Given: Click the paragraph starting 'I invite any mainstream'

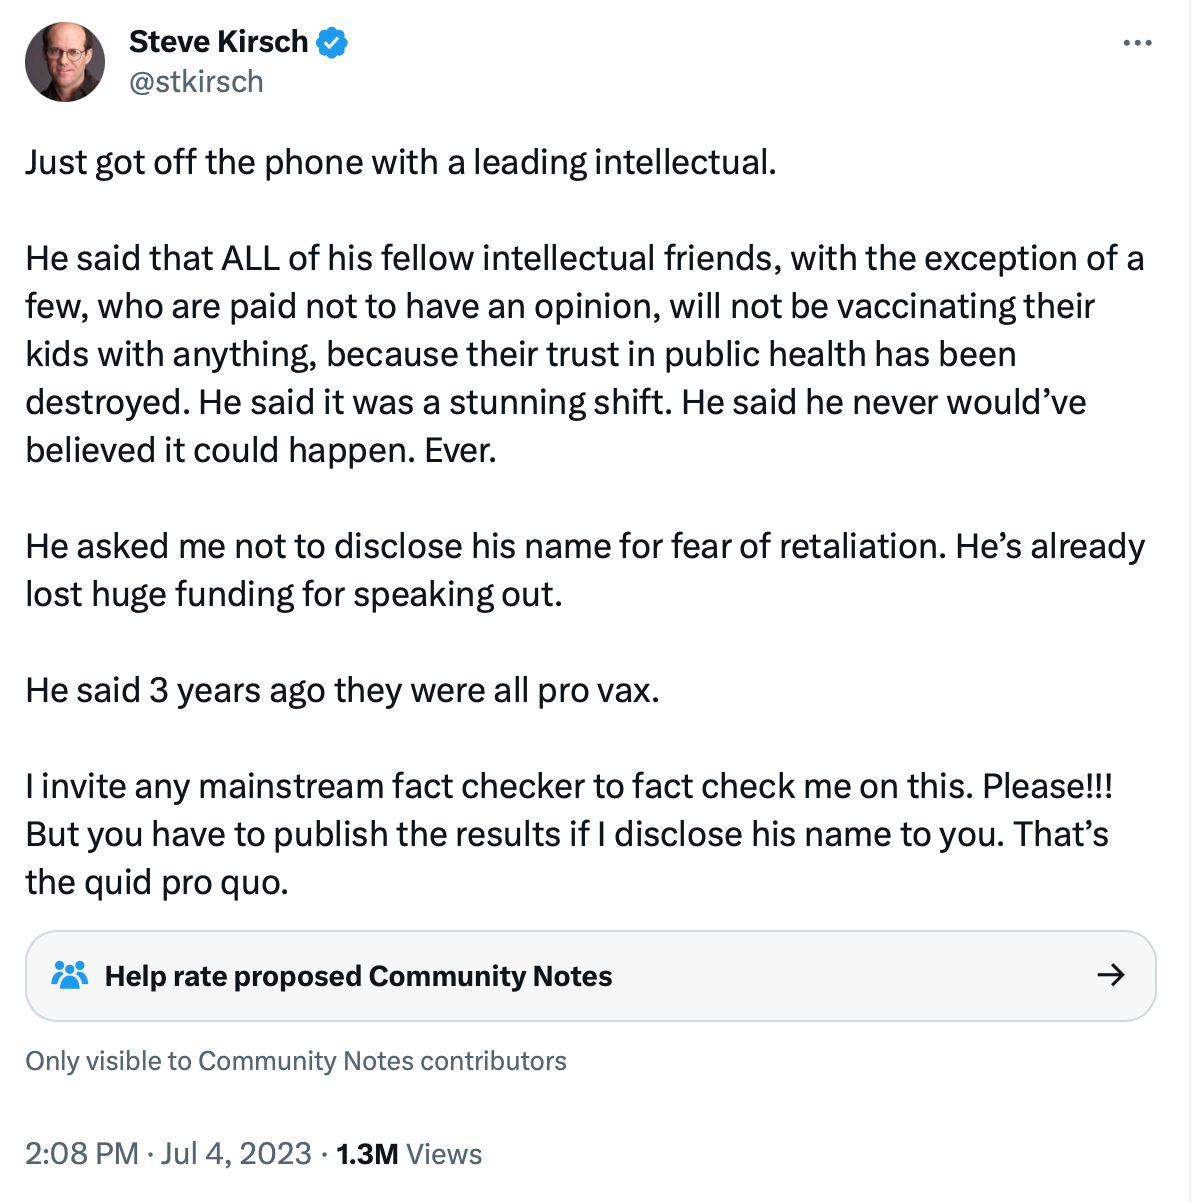Looking at the screenshot, I should 568,834.
